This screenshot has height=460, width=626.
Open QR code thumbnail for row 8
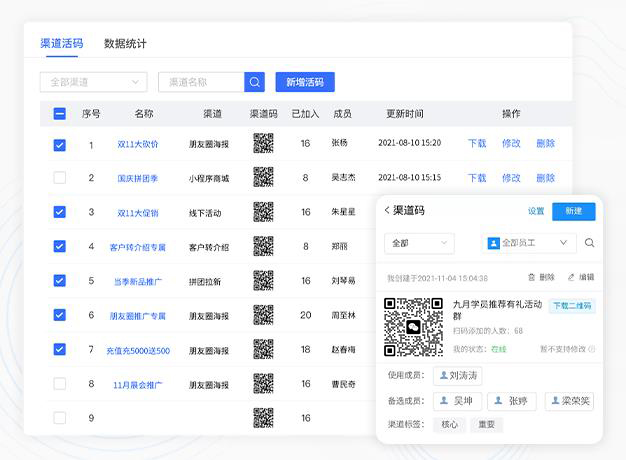click(x=263, y=384)
